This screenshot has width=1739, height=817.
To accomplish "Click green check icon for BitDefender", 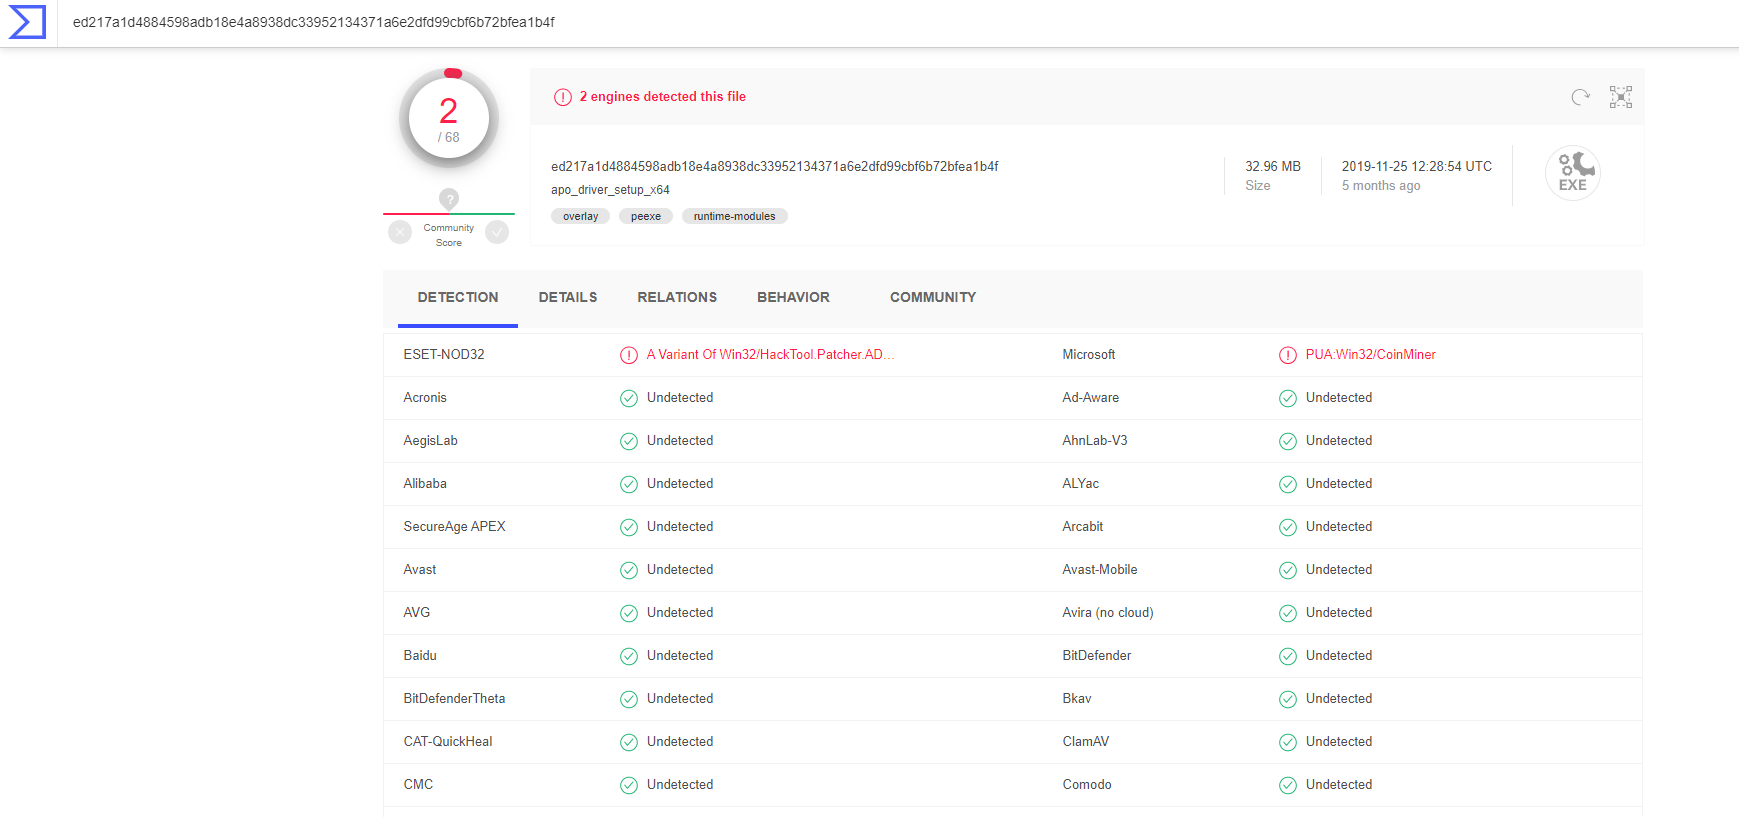I will (1288, 656).
